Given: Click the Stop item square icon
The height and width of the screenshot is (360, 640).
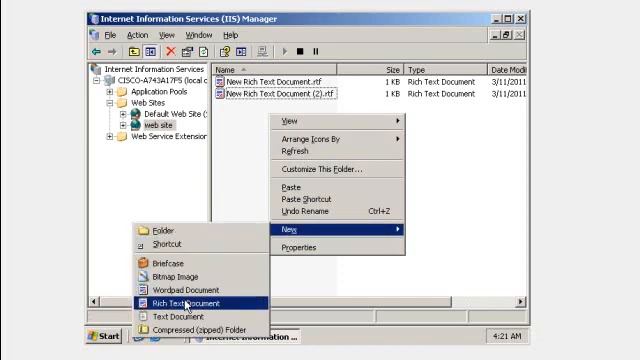Looking at the screenshot, I should click(300, 52).
